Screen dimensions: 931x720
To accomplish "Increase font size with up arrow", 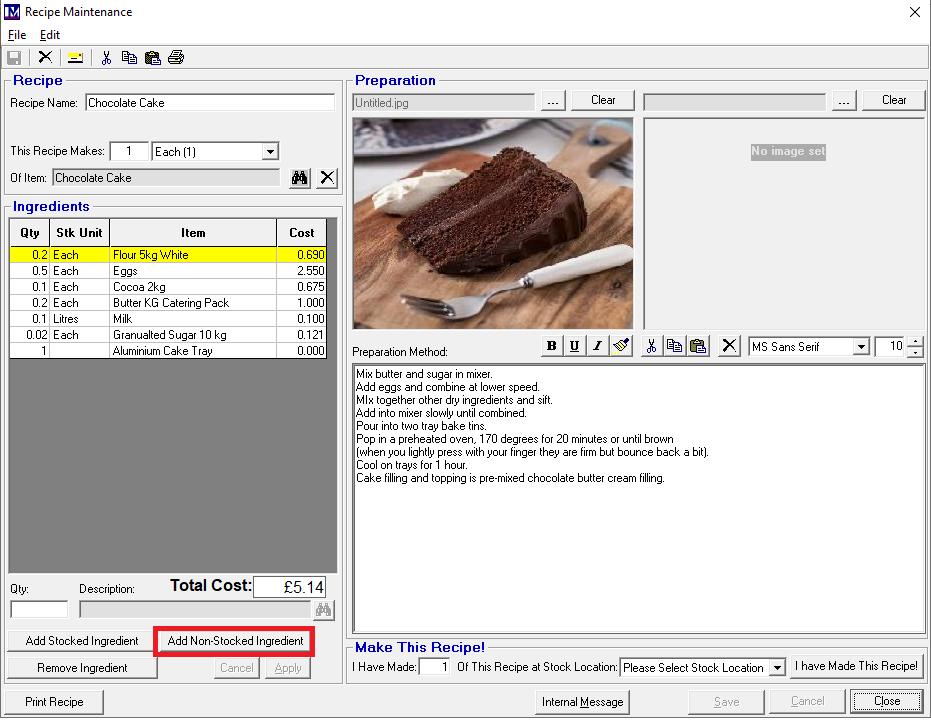I will [x=915, y=342].
